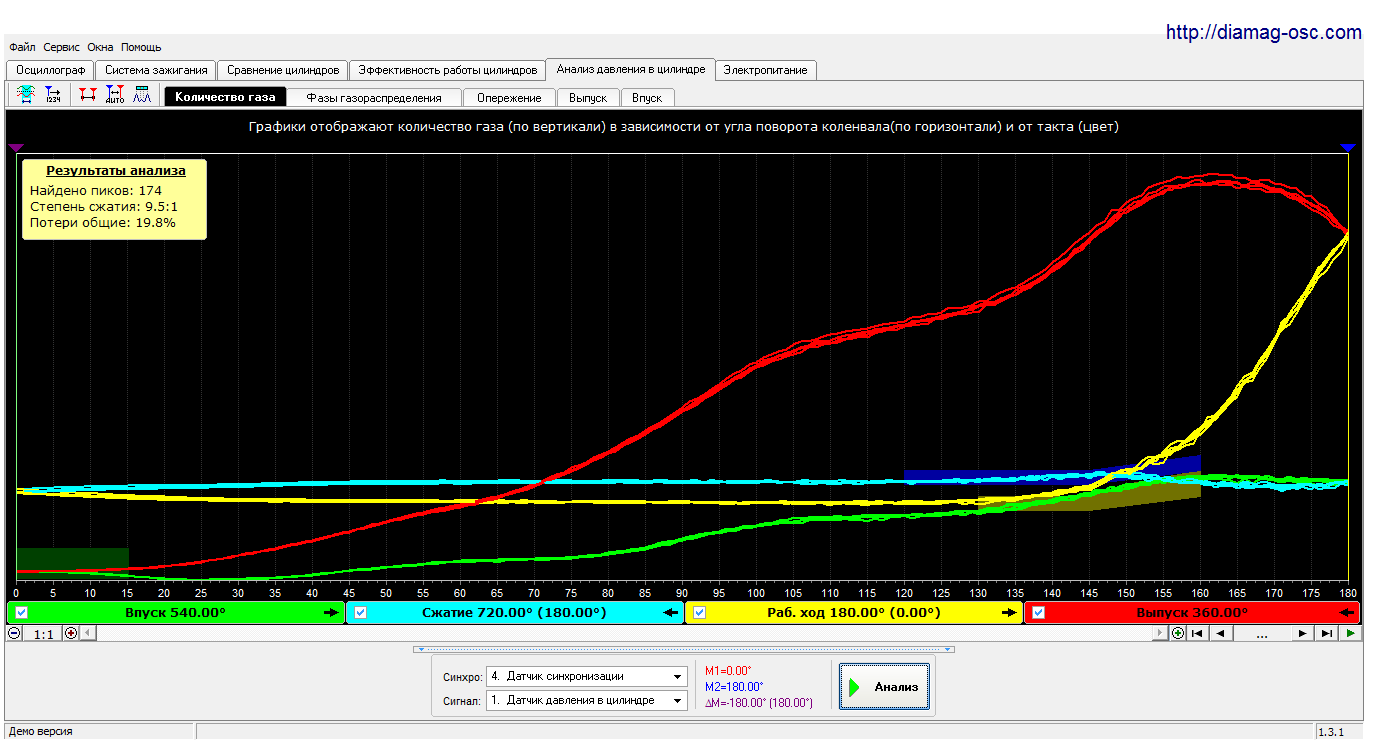
Task: Click the arrow on the Сжатие stroke bar
Action: coord(671,612)
